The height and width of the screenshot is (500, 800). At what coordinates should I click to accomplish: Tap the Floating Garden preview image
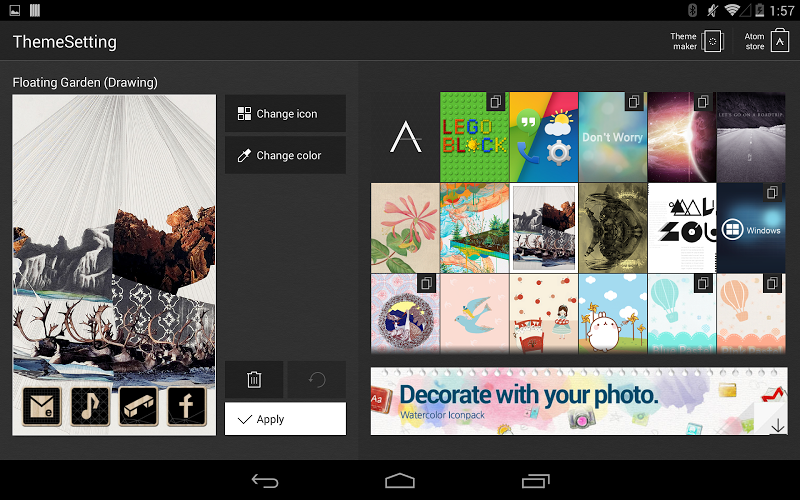tap(114, 265)
